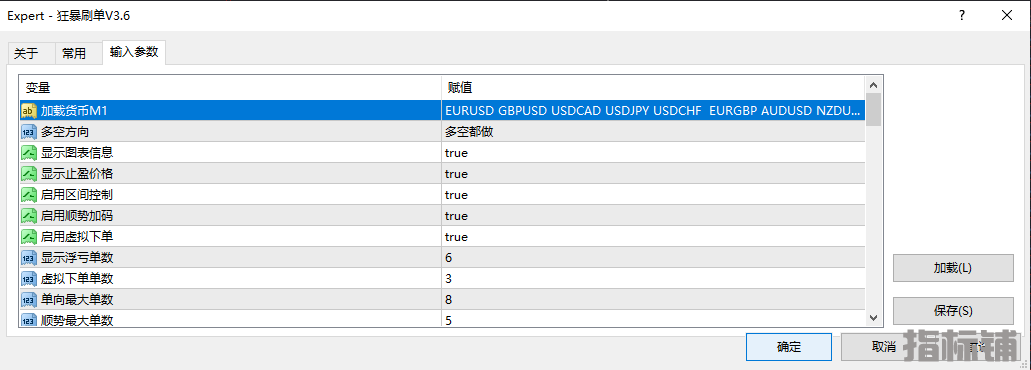Click the boolean icon beside 启用虚拟下单
This screenshot has width=1031, height=370.
coord(29,237)
